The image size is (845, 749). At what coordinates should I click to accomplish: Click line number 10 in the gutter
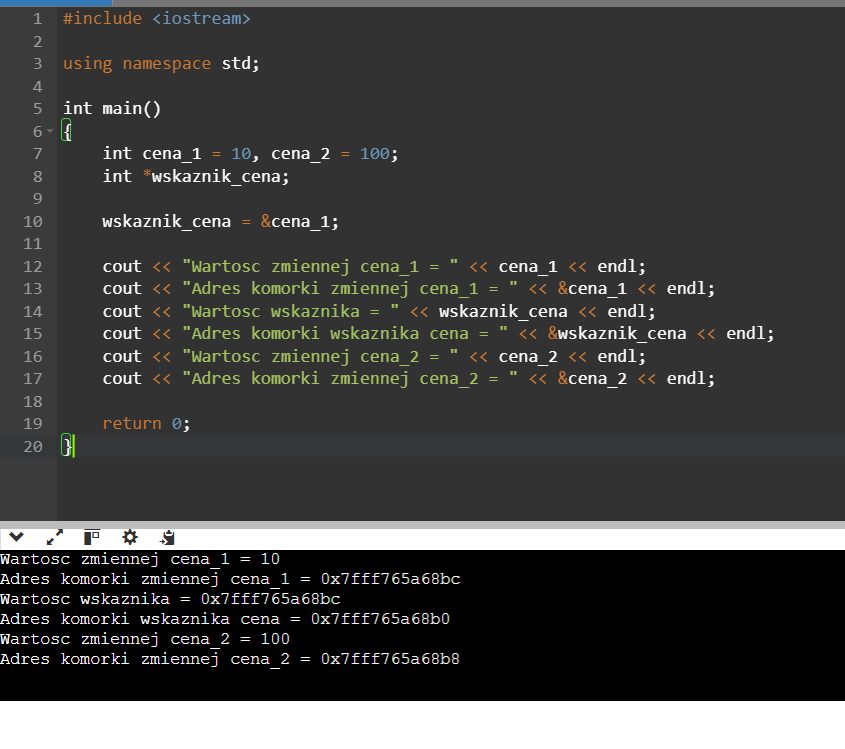pyautogui.click(x=32, y=221)
